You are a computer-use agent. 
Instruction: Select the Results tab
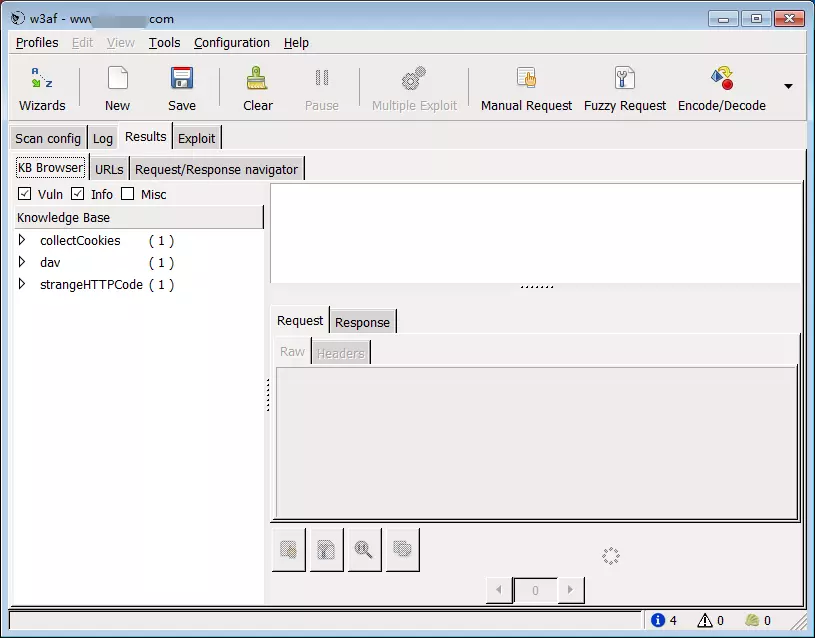click(x=146, y=137)
